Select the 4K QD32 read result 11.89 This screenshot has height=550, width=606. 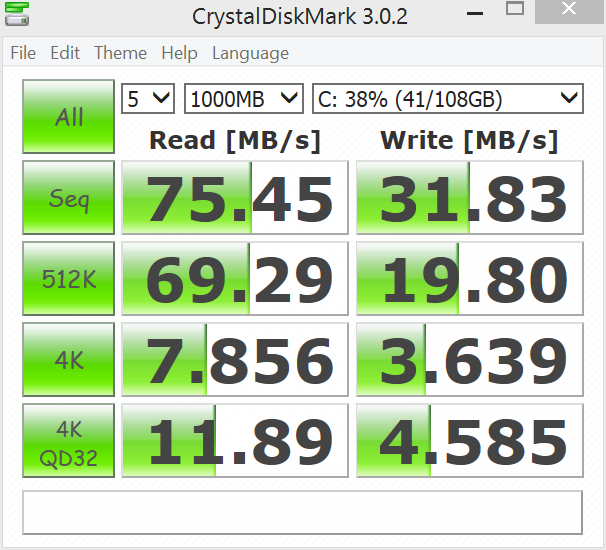[x=235, y=441]
